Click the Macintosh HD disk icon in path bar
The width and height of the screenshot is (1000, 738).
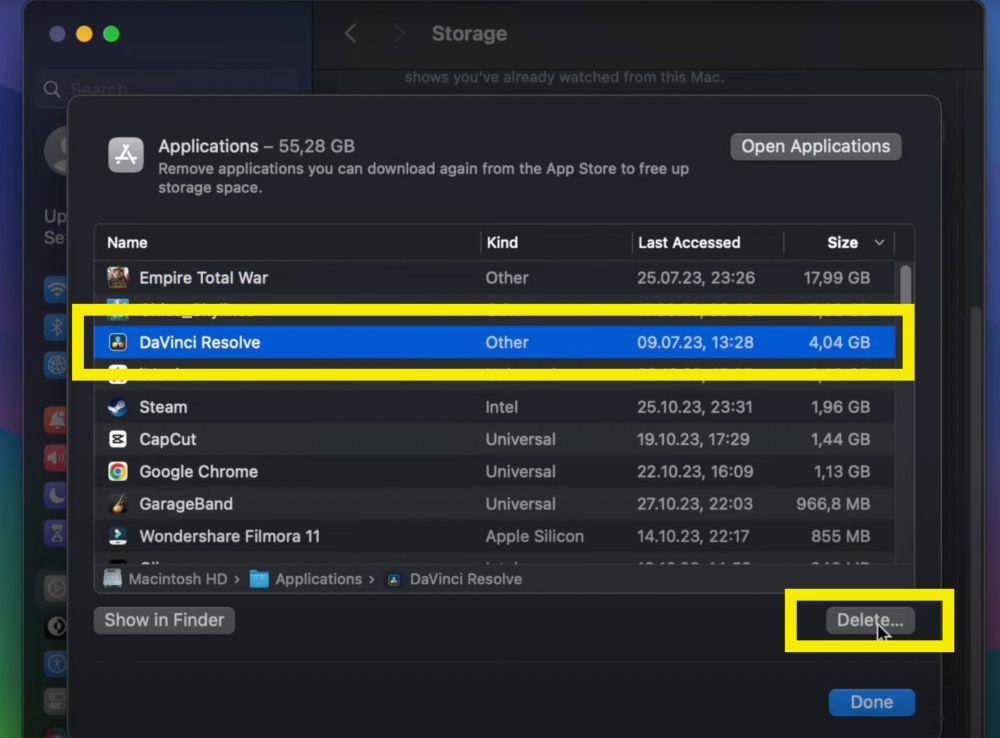tap(113, 579)
